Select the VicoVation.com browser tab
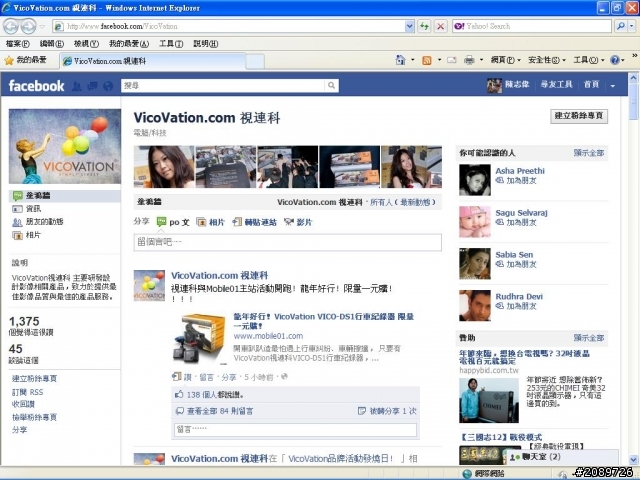Image resolution: width=640 pixels, height=480 pixels. [x=153, y=61]
